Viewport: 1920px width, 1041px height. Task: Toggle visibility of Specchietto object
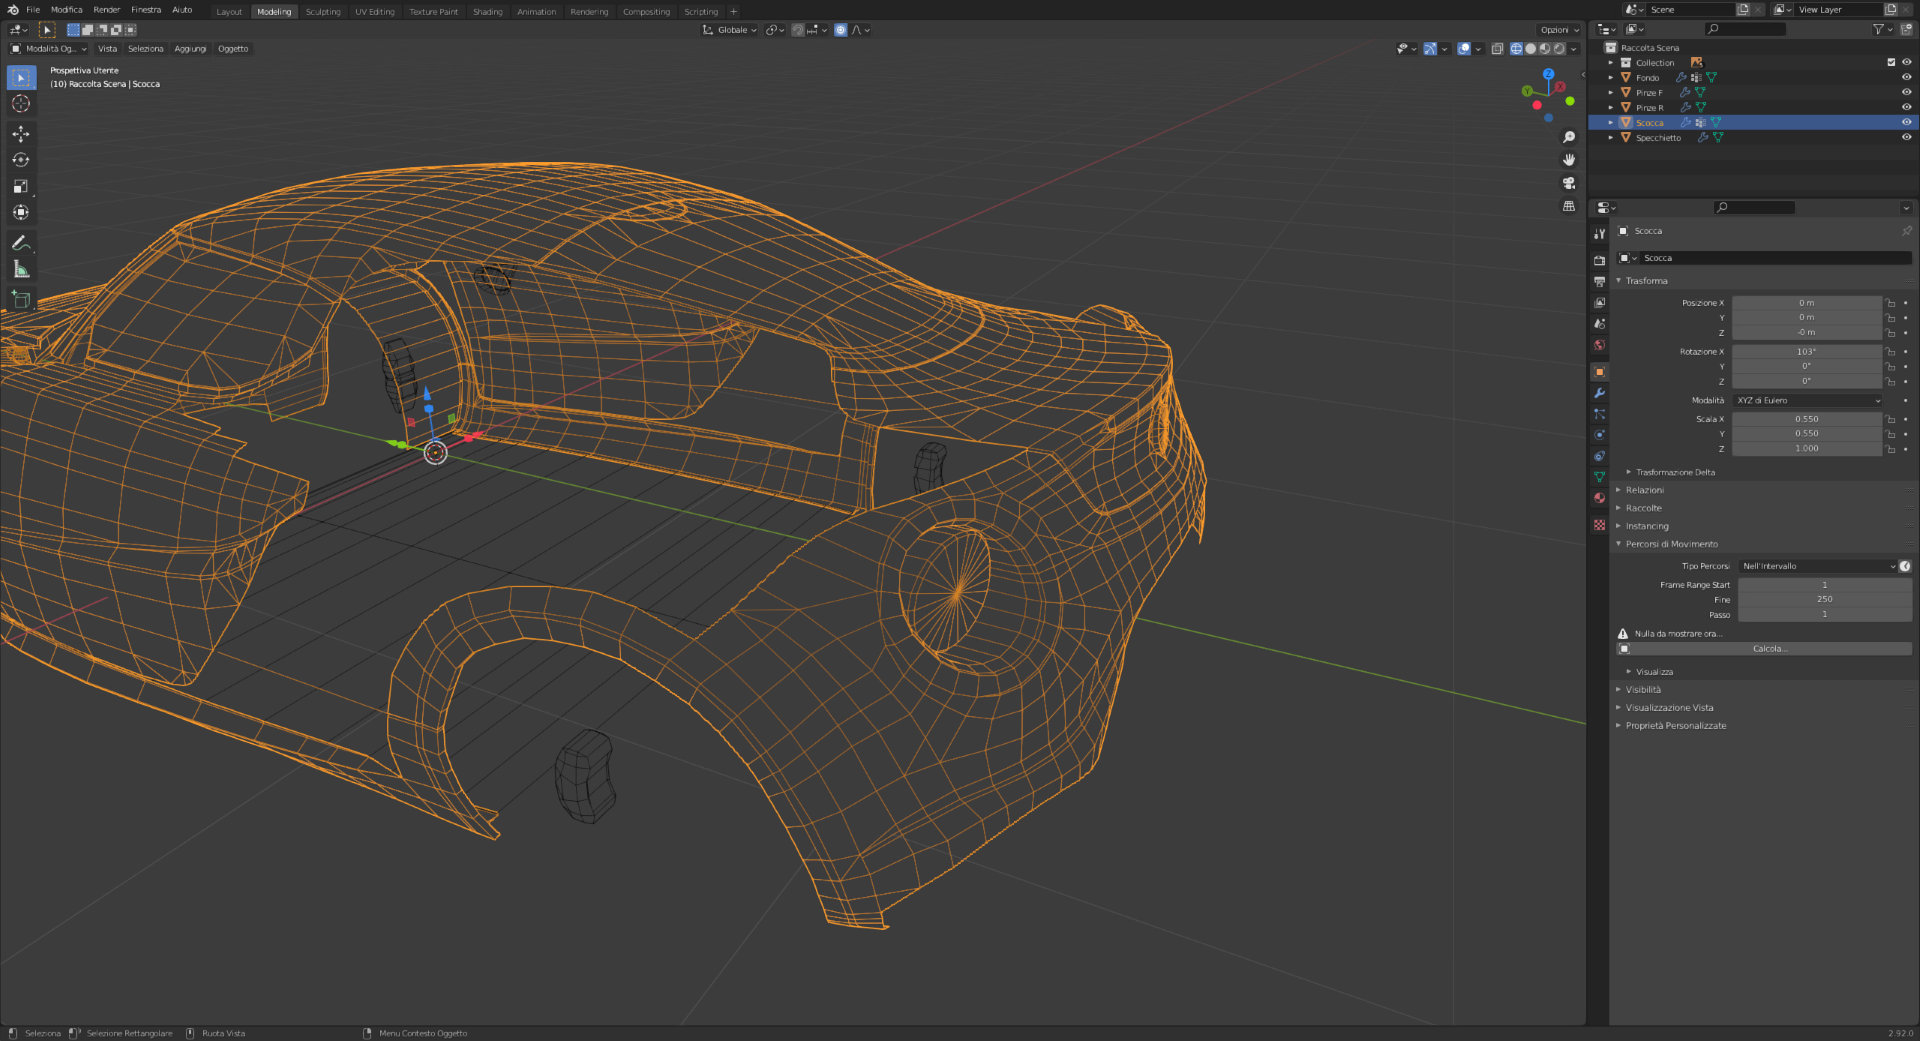(x=1906, y=137)
